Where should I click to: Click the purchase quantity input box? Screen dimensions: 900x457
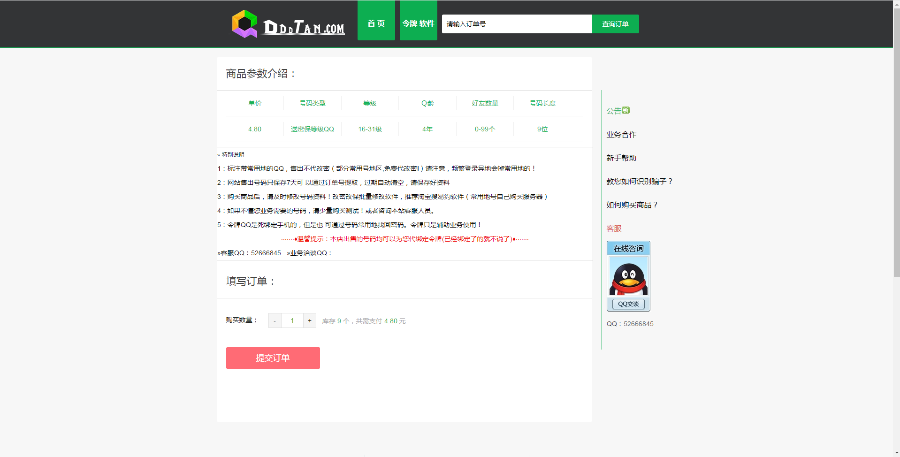(292, 321)
